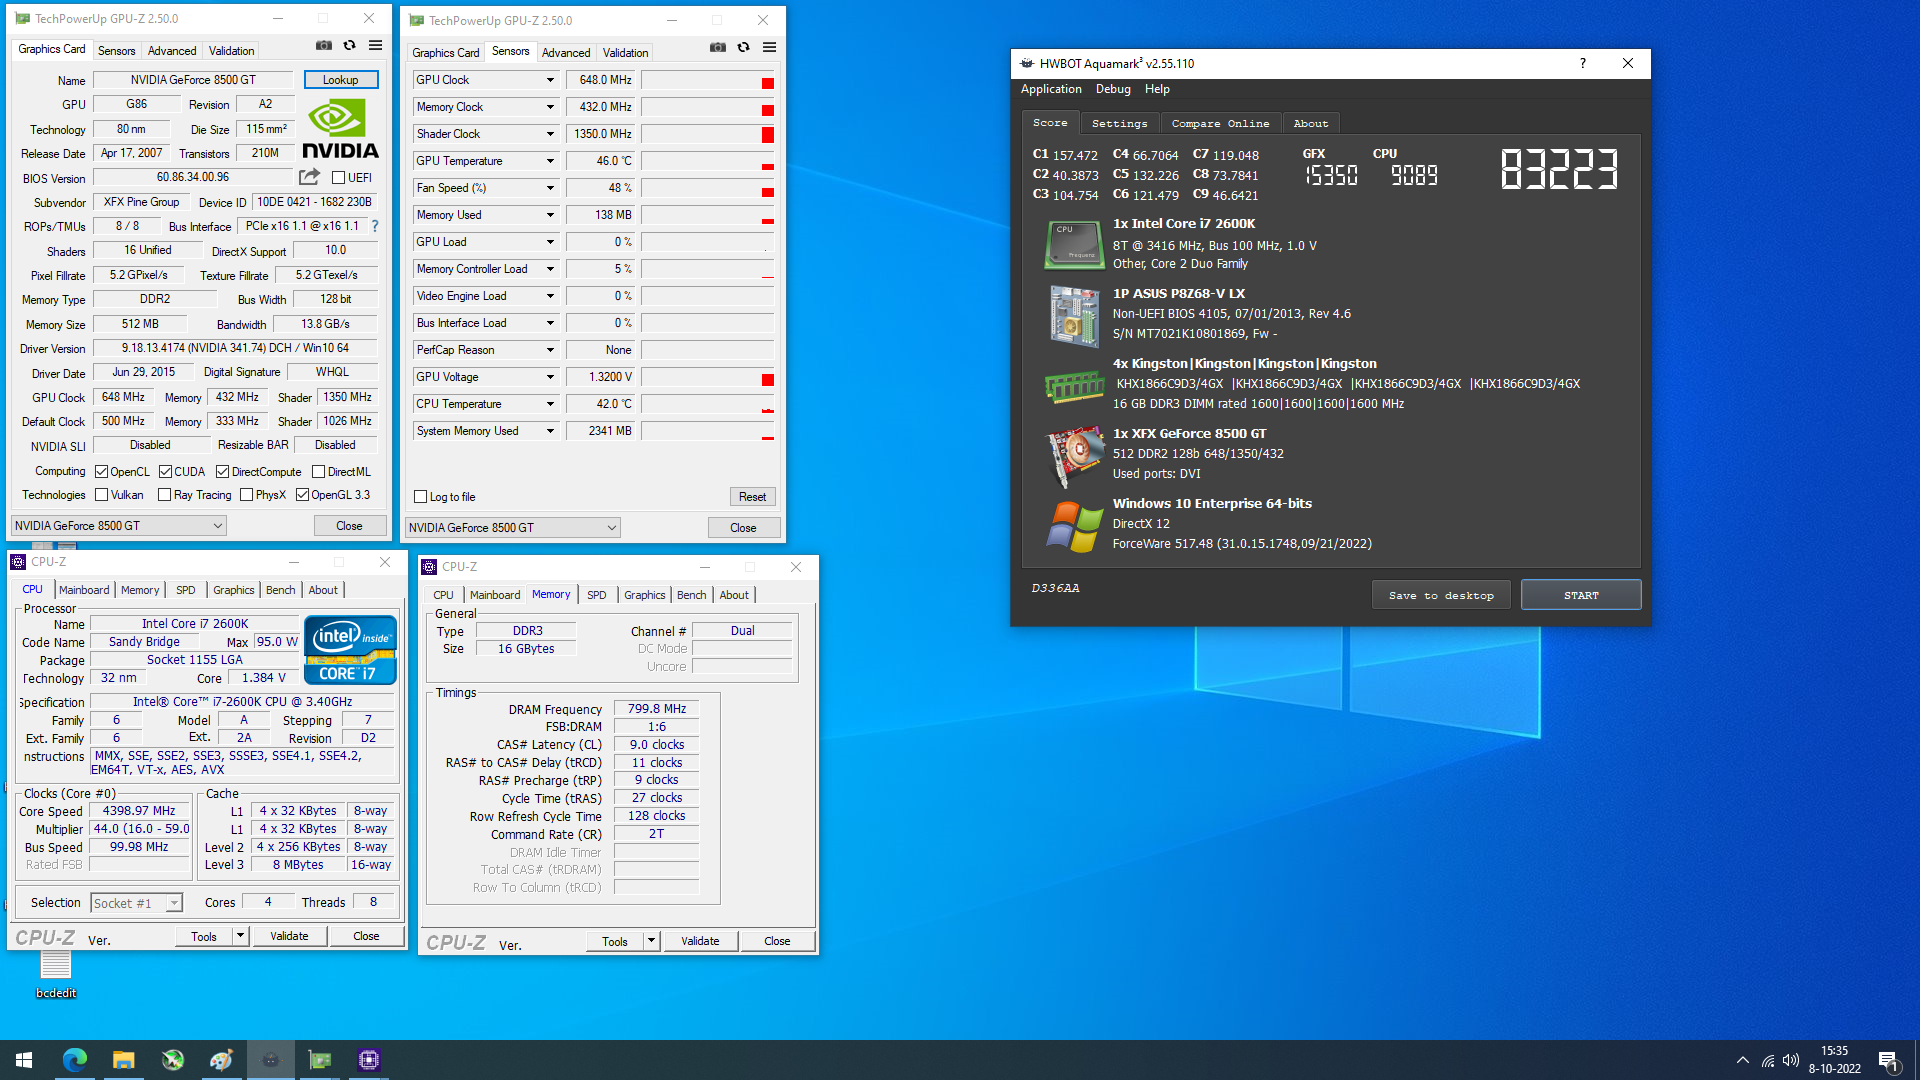Image resolution: width=1920 pixels, height=1080 pixels.
Task: Click the CPU chip icon in Aquamark
Action: pos(1074,245)
